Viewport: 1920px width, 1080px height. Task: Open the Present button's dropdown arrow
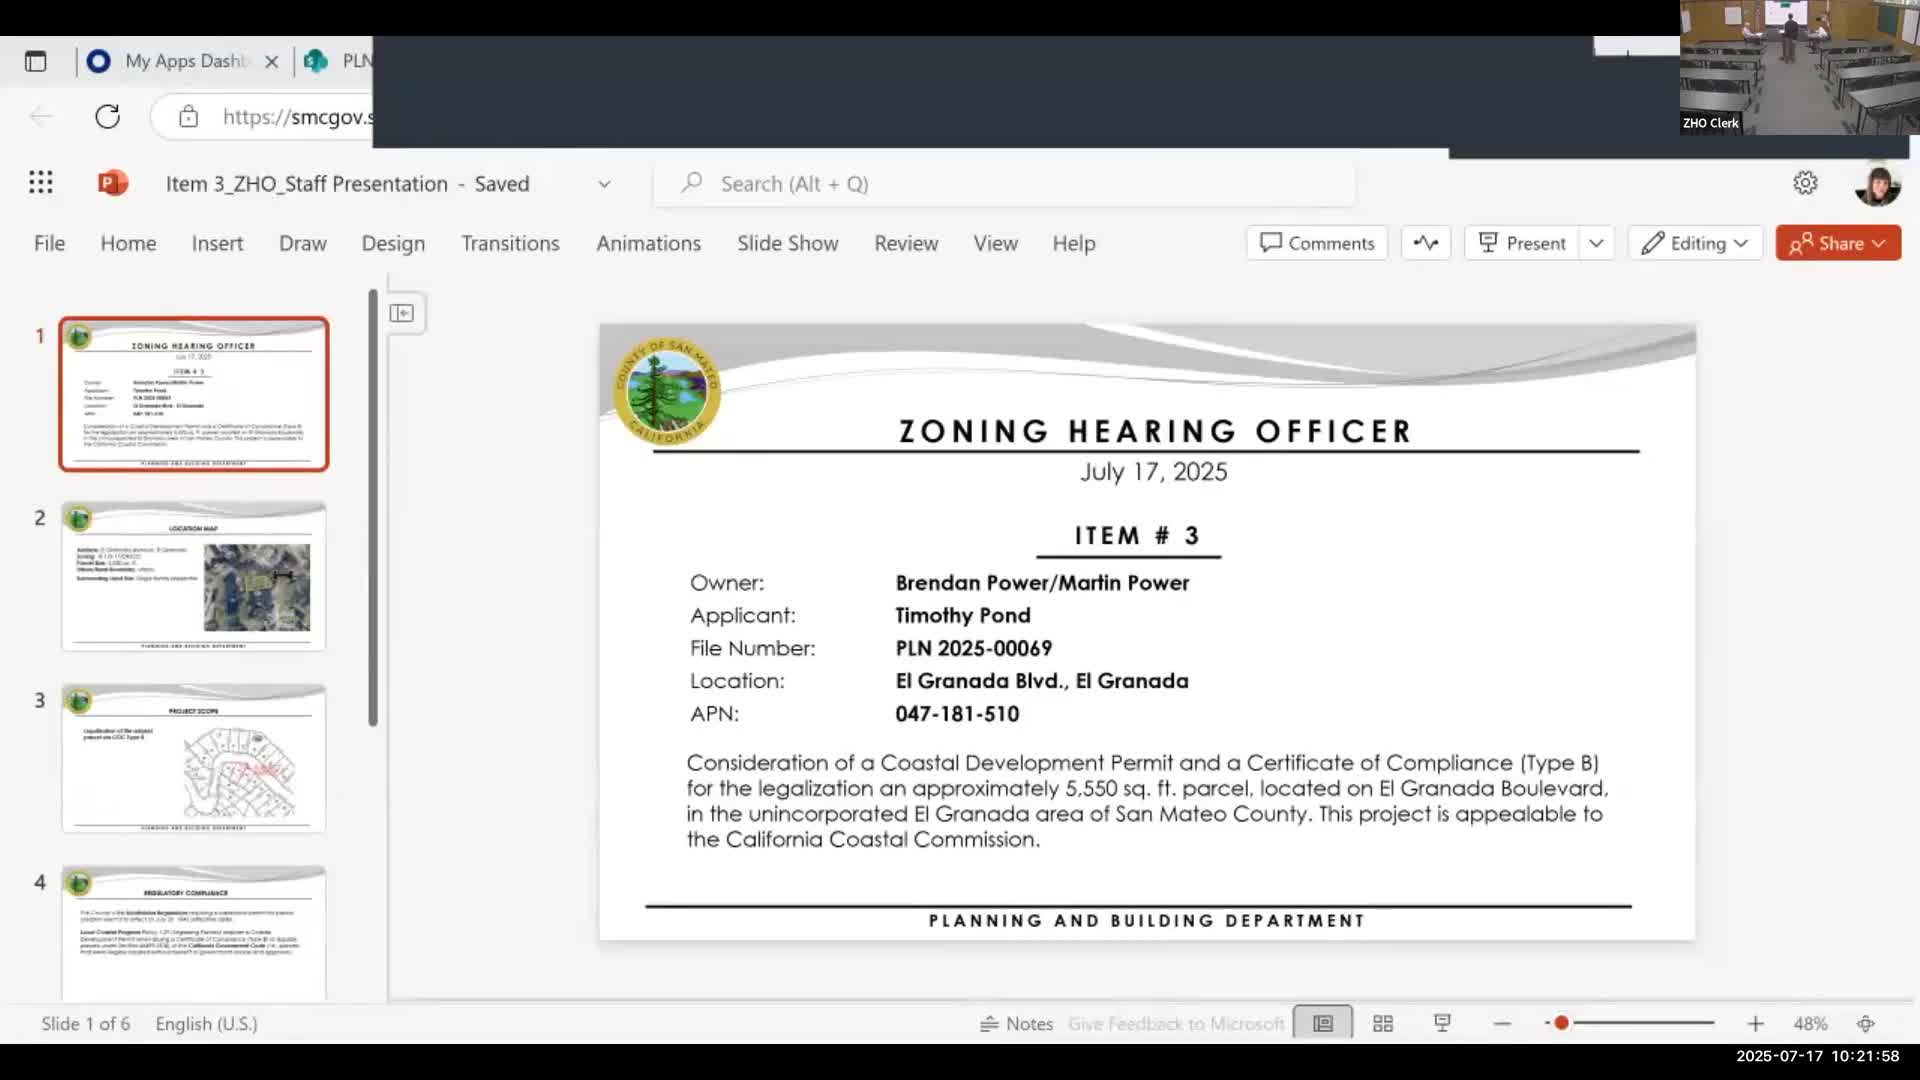coord(1596,243)
